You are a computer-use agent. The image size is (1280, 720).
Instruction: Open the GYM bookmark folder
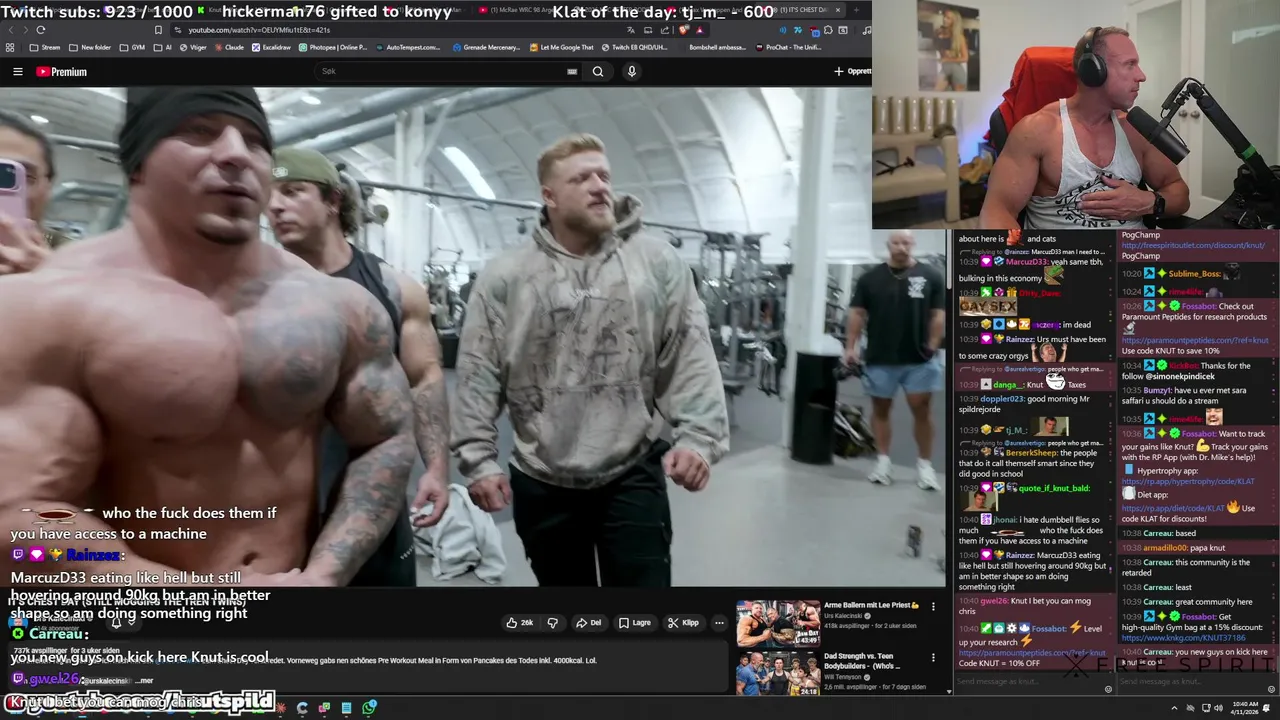coord(132,47)
